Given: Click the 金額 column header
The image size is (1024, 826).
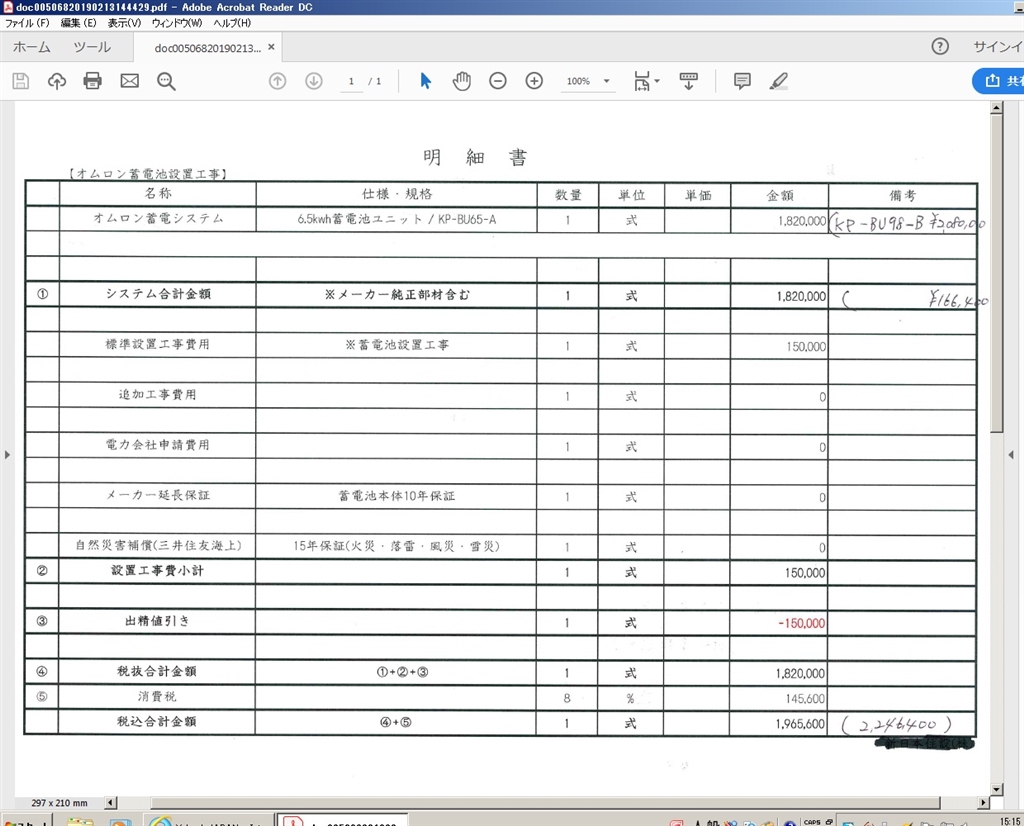Looking at the screenshot, I should click(780, 195).
